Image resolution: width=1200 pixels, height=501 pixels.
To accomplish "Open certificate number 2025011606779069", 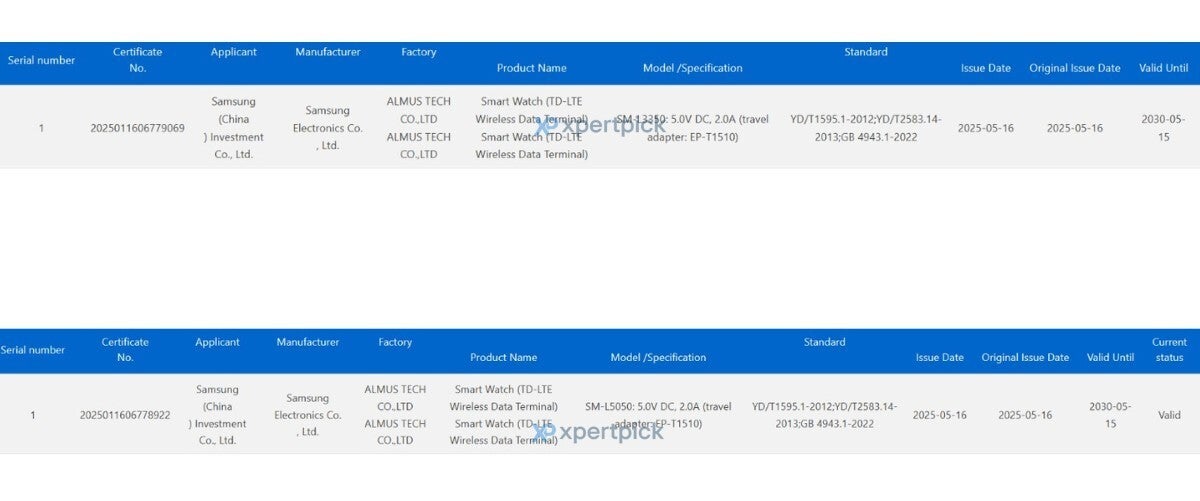I will tap(137, 128).
